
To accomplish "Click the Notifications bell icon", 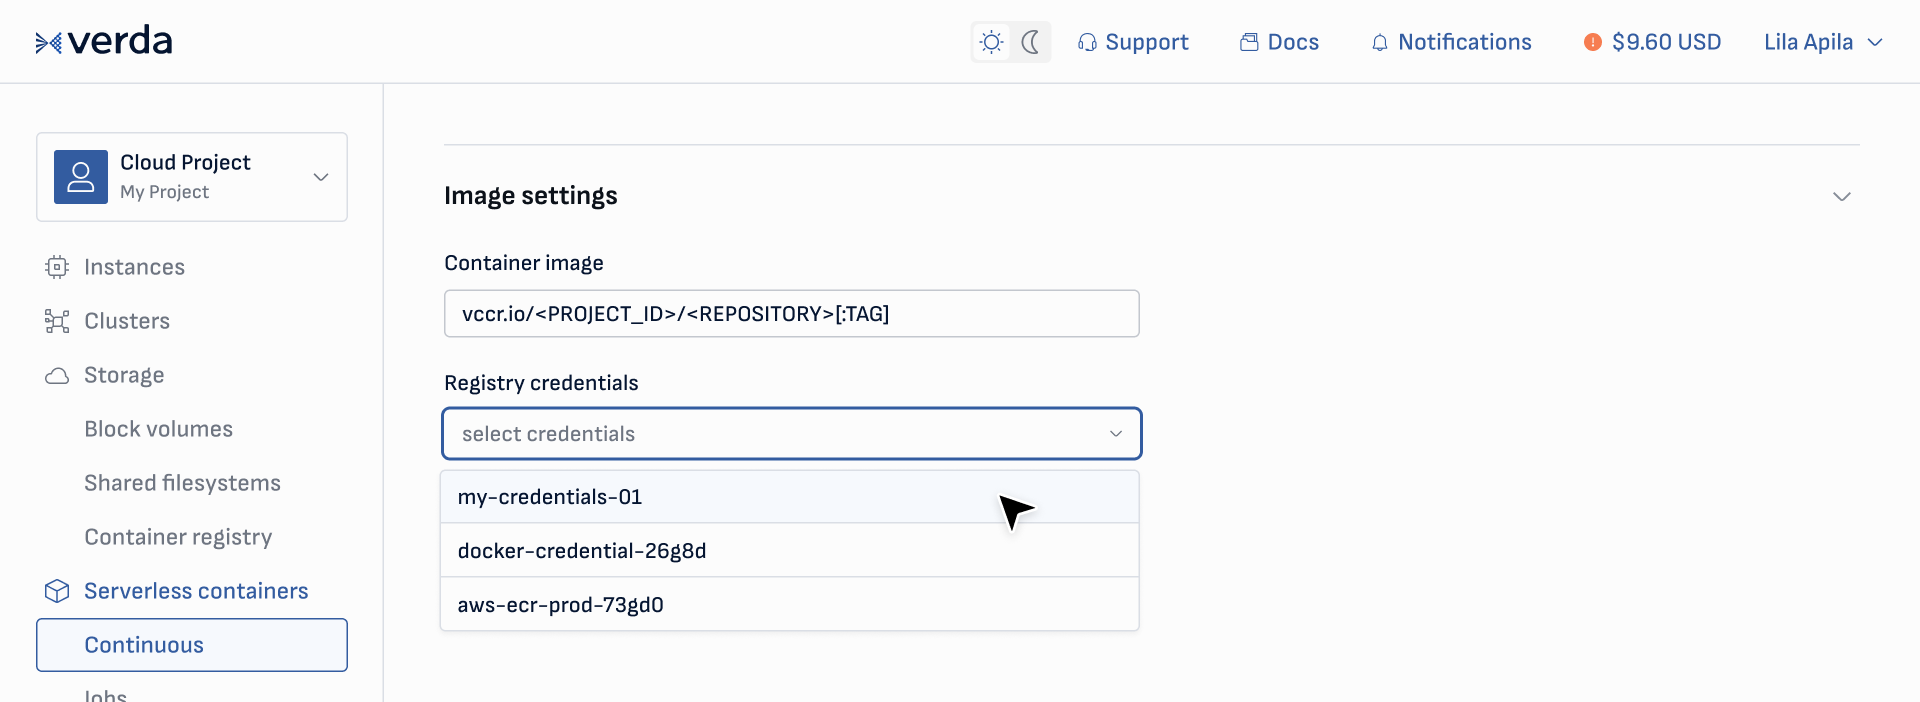I will coord(1380,43).
